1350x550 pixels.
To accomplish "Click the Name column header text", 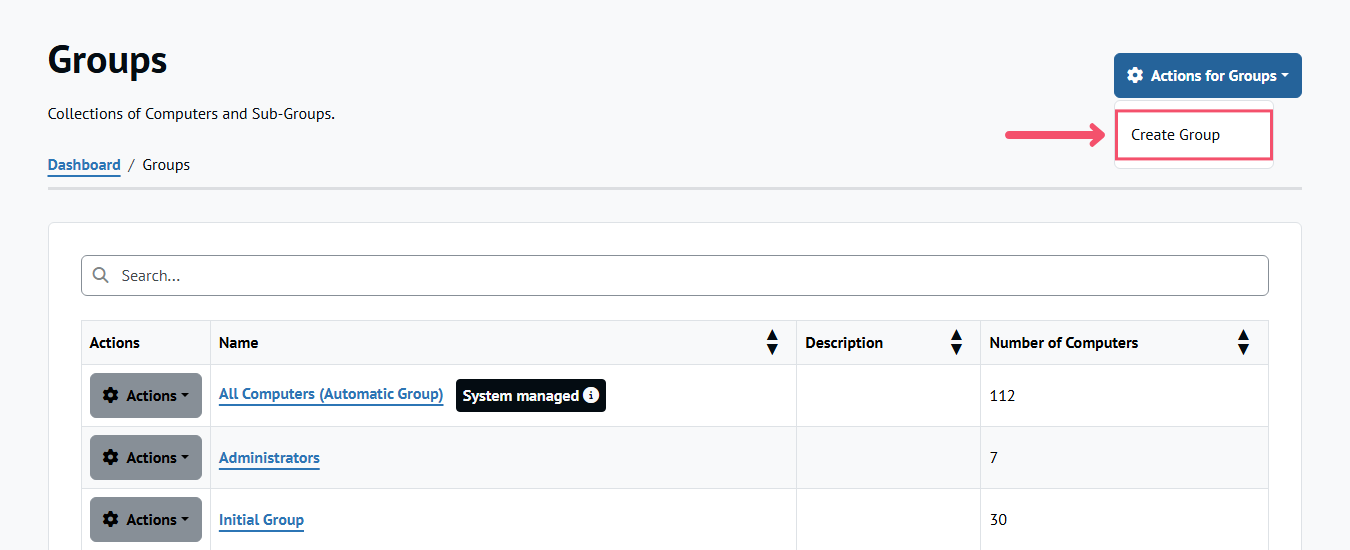I will coord(239,342).
